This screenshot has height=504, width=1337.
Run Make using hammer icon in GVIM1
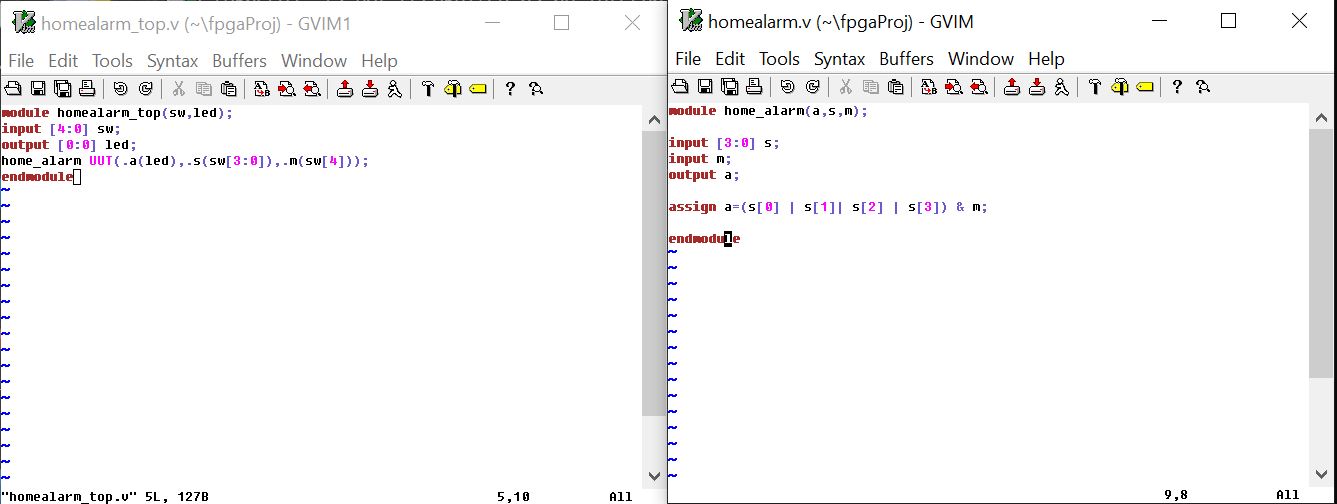[427, 89]
